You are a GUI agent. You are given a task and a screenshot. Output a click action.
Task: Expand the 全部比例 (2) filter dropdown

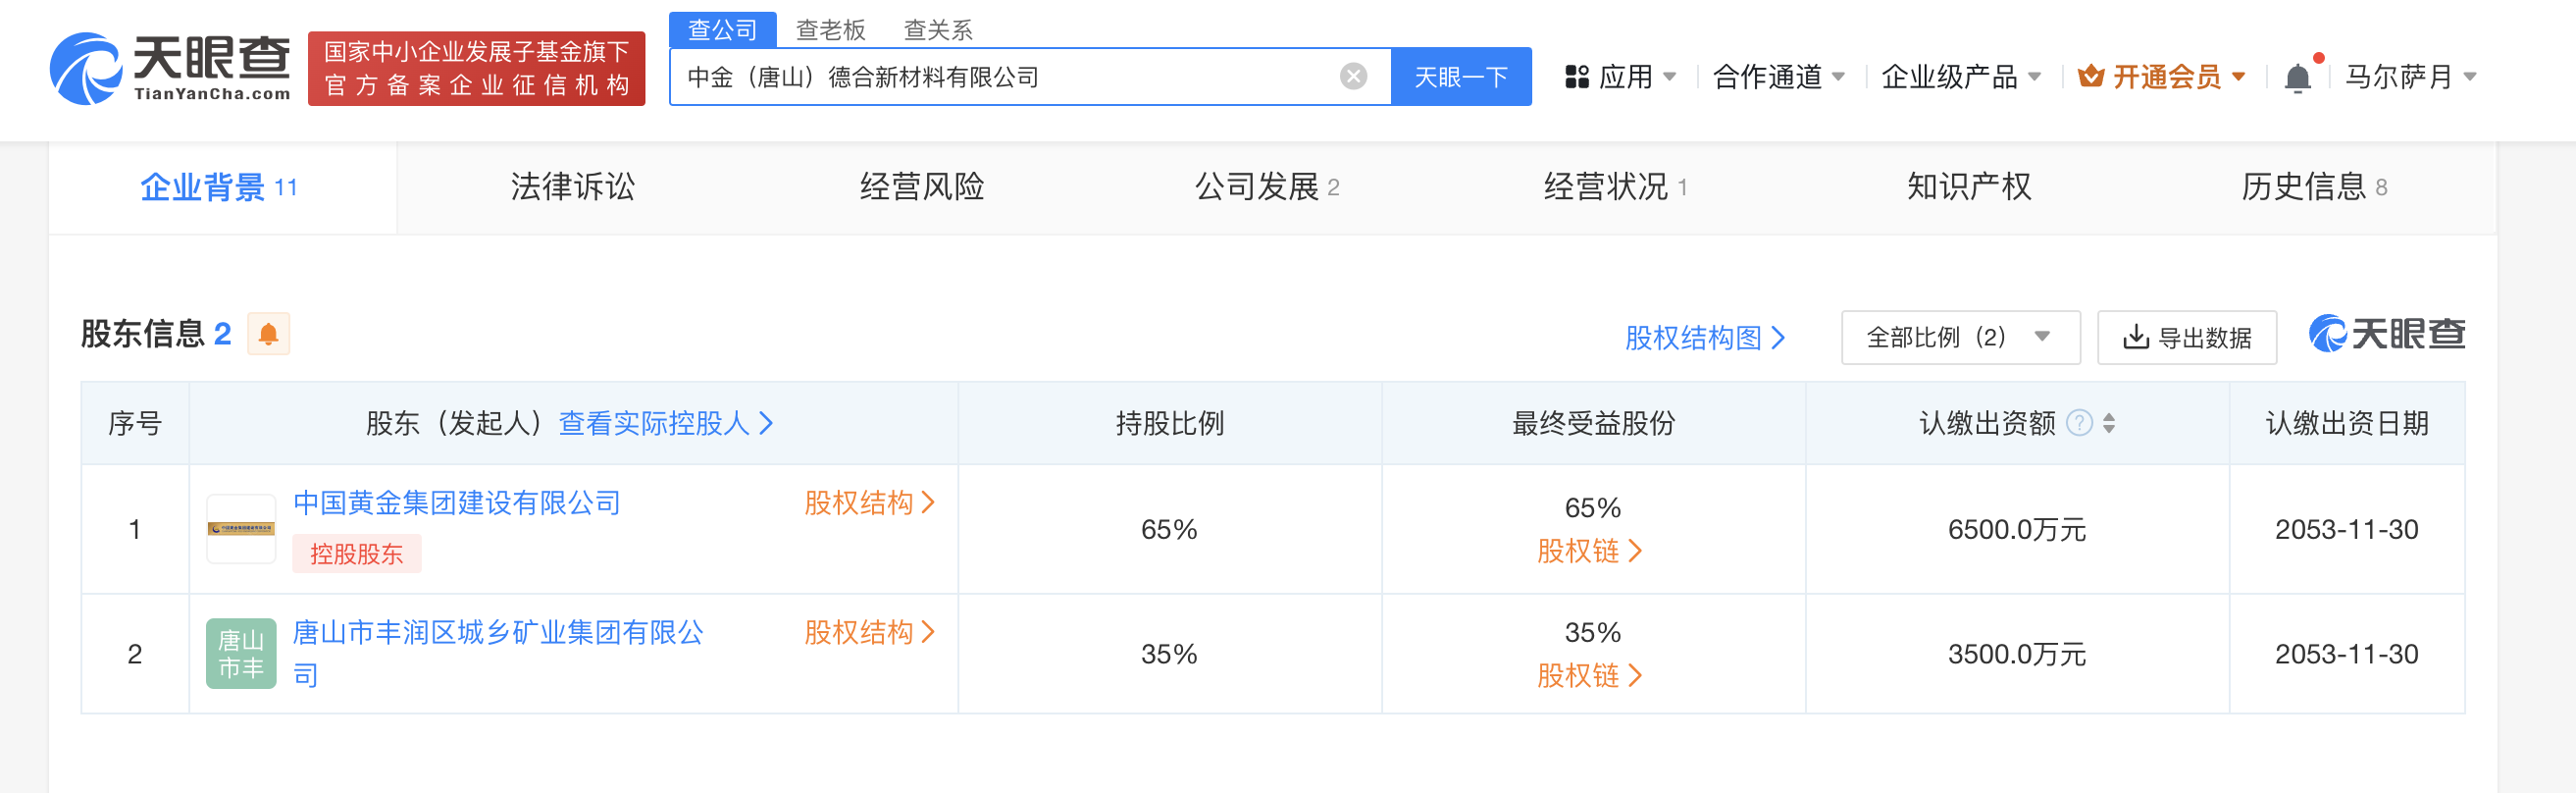coord(1959,338)
